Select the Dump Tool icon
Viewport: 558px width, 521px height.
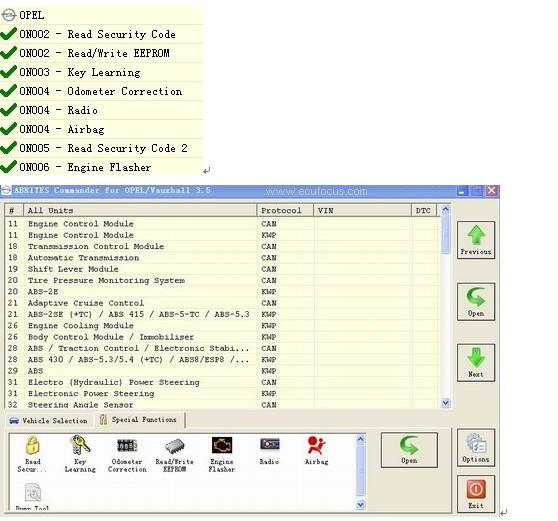coord(32,496)
